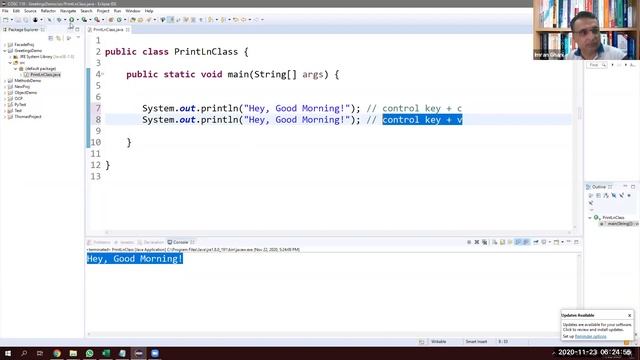640x360 pixels.
Task: Click Pin Console icon
Action: 536,242
